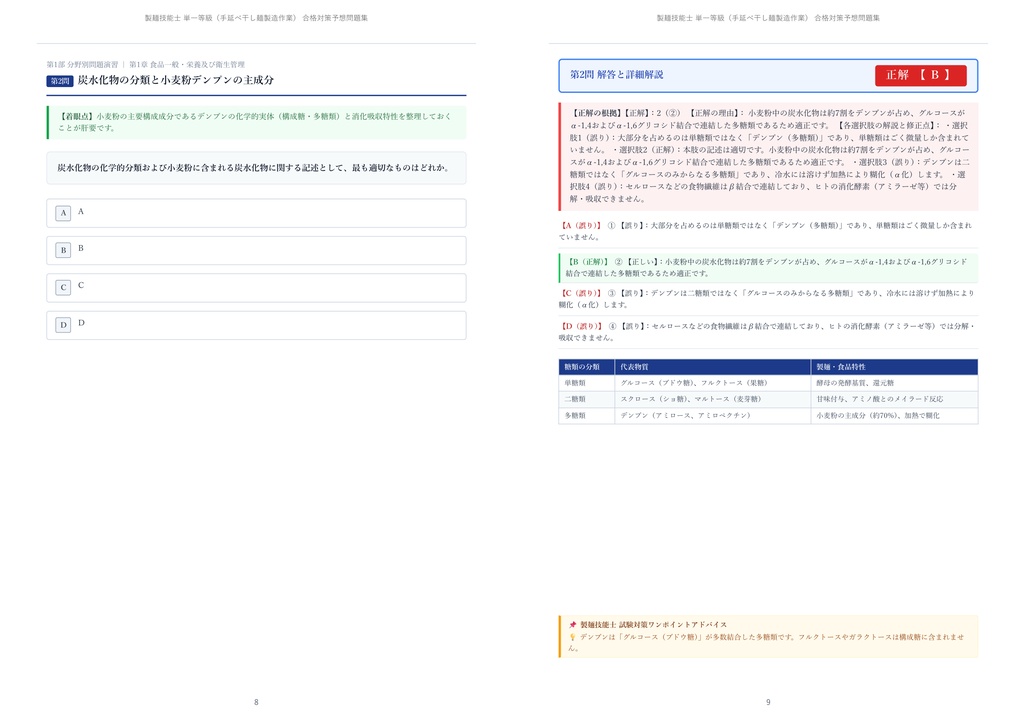Click the 製麺技能士 試験対策ワンポイントアドバイス heading
1024x724 pixels.
coord(653,625)
